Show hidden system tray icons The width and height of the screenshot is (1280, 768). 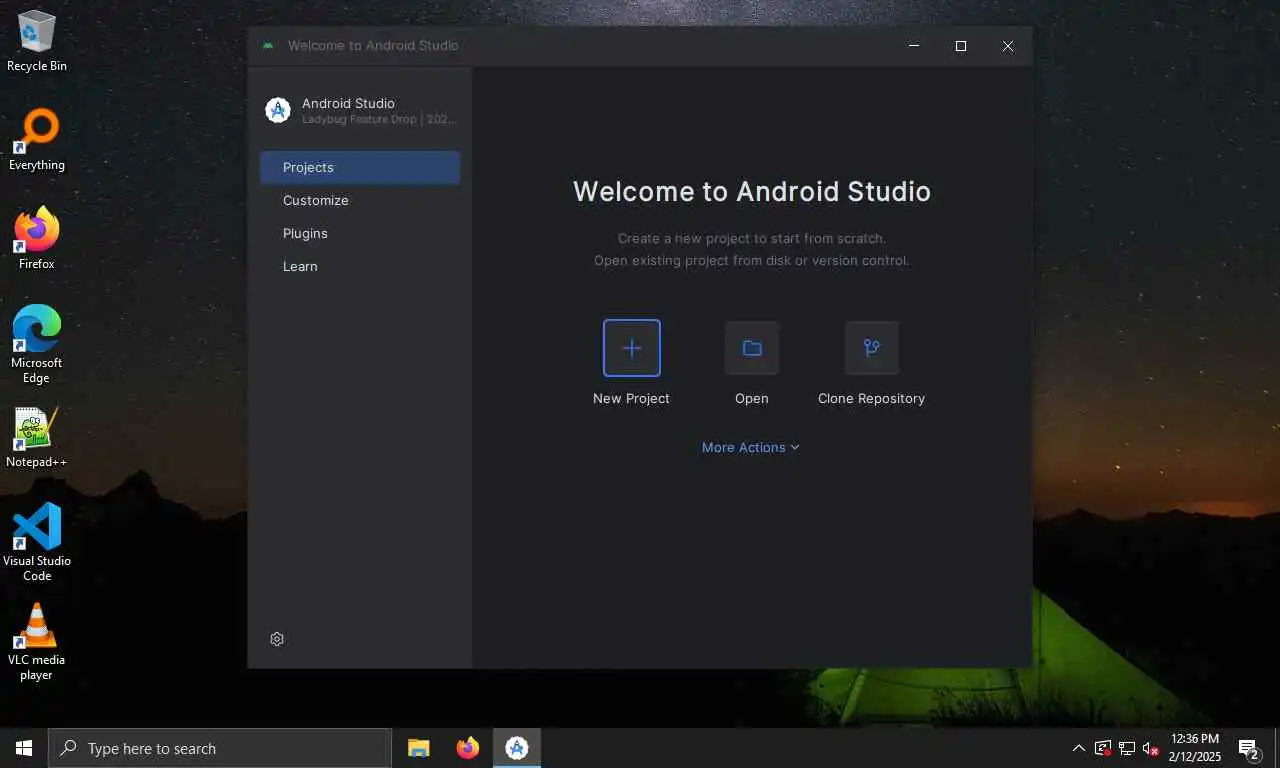[x=1078, y=748]
